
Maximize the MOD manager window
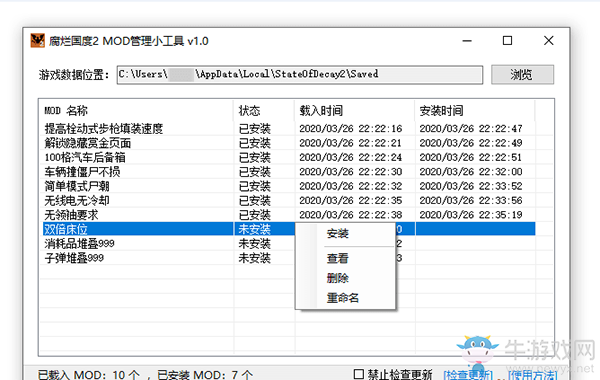pos(507,41)
